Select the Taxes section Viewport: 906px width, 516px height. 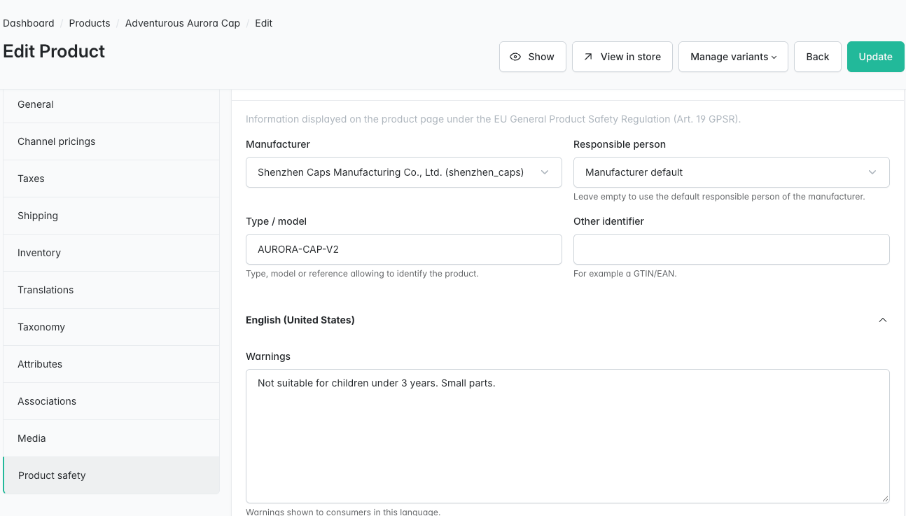(x=111, y=179)
